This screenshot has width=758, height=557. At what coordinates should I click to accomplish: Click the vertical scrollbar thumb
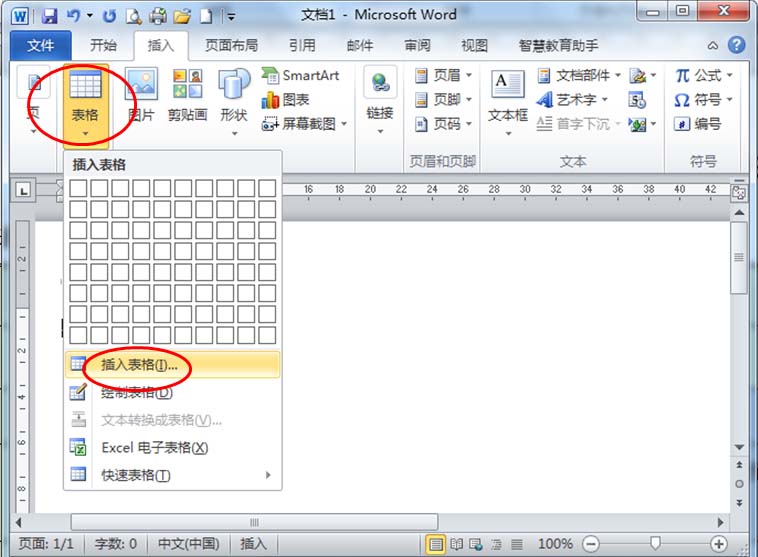pos(739,257)
